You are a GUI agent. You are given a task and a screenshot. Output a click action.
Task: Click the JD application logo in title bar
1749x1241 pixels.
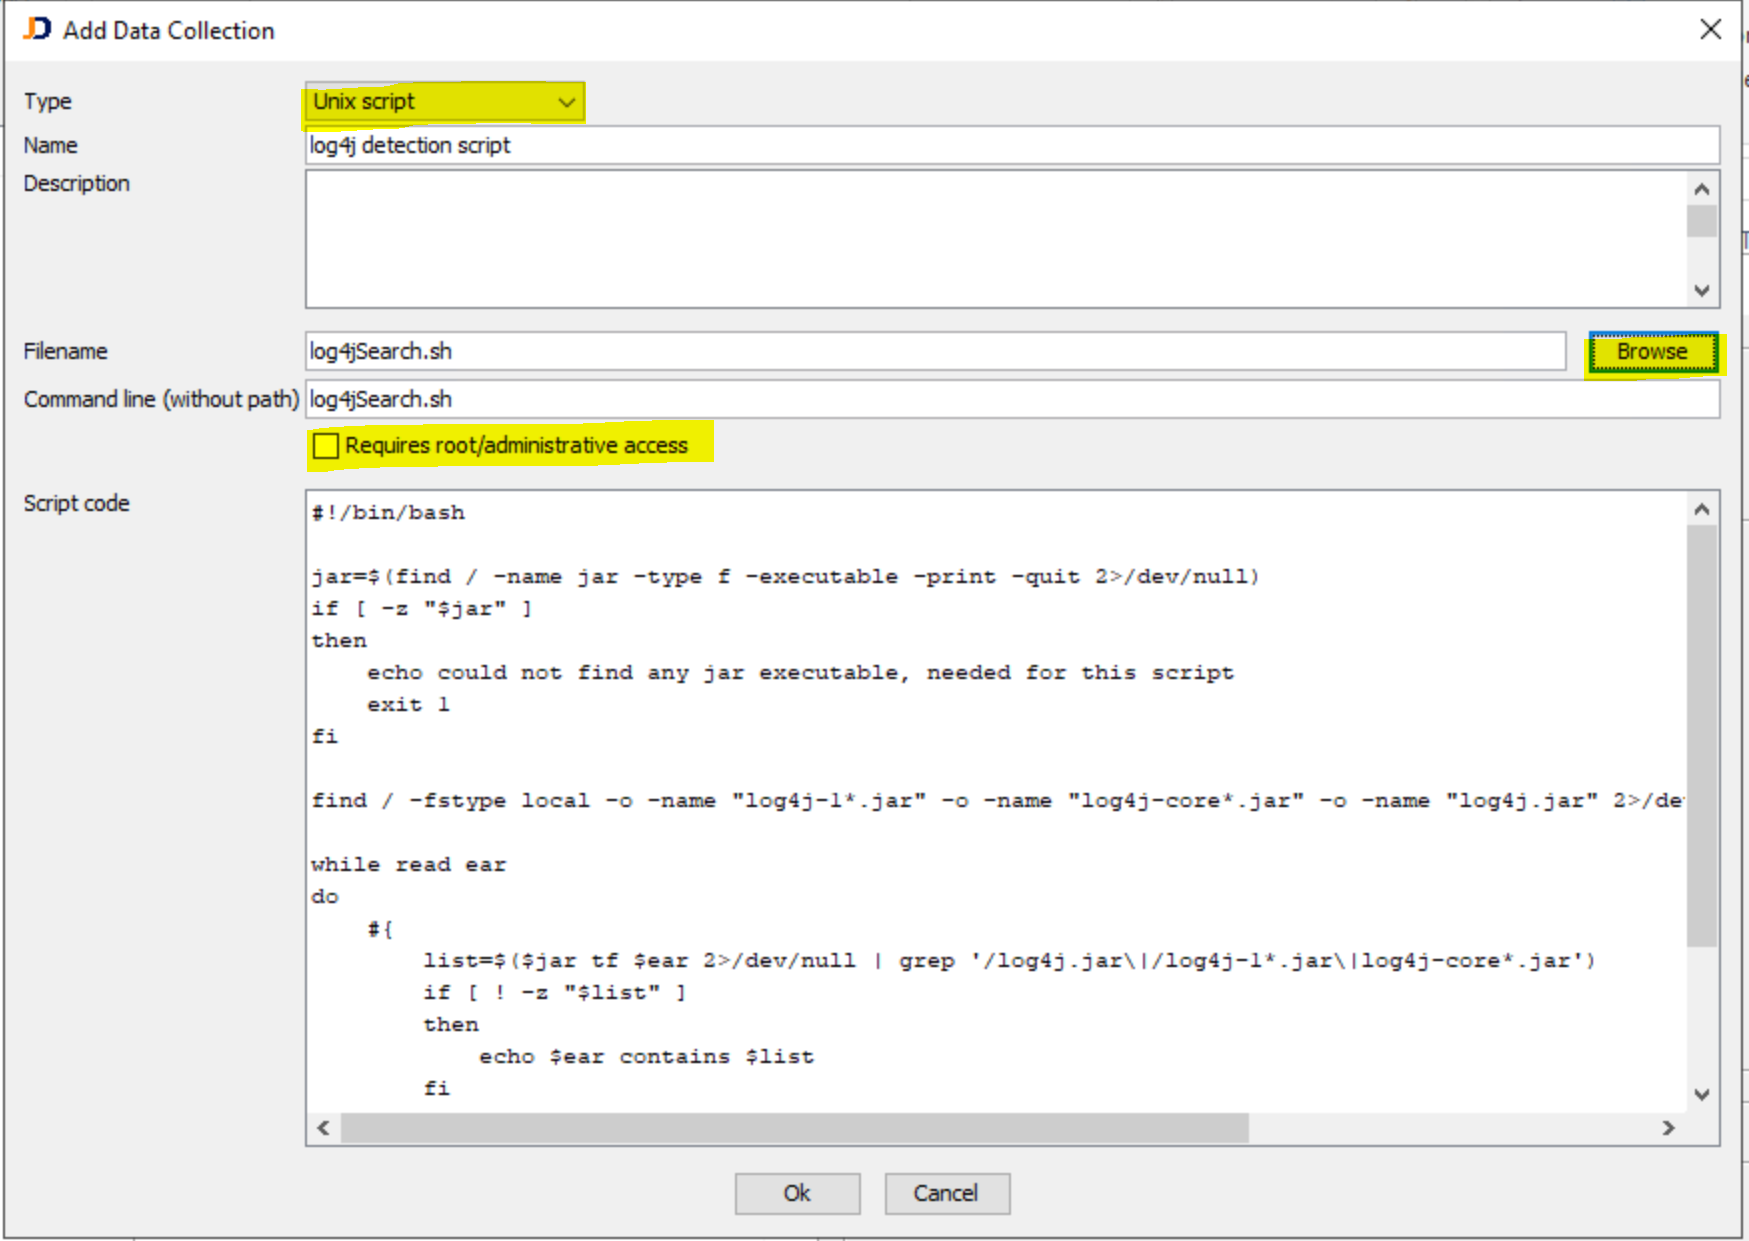pos(36,29)
